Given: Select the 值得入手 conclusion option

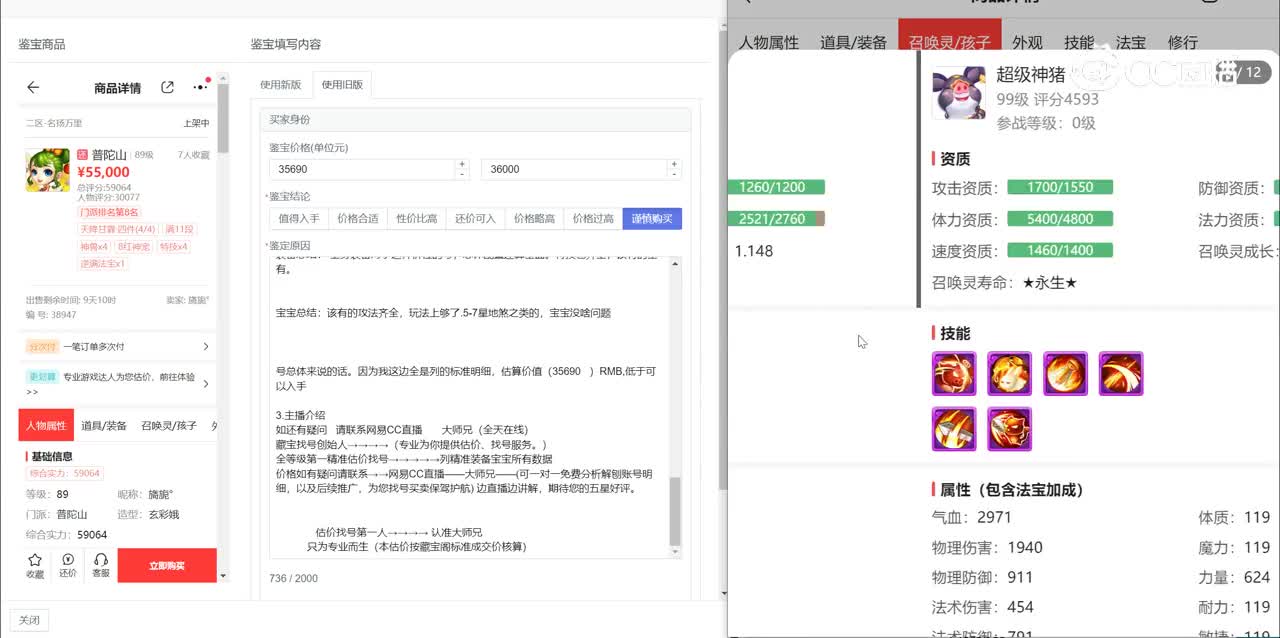Looking at the screenshot, I should coord(299,219).
